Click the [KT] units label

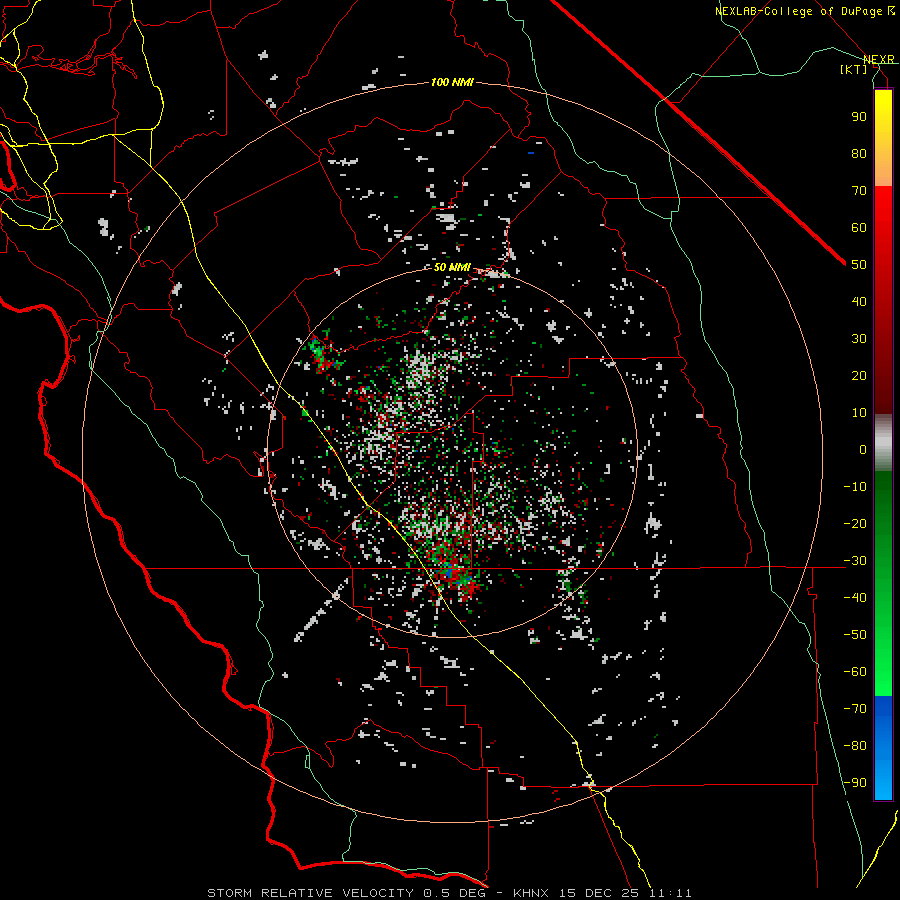[854, 69]
